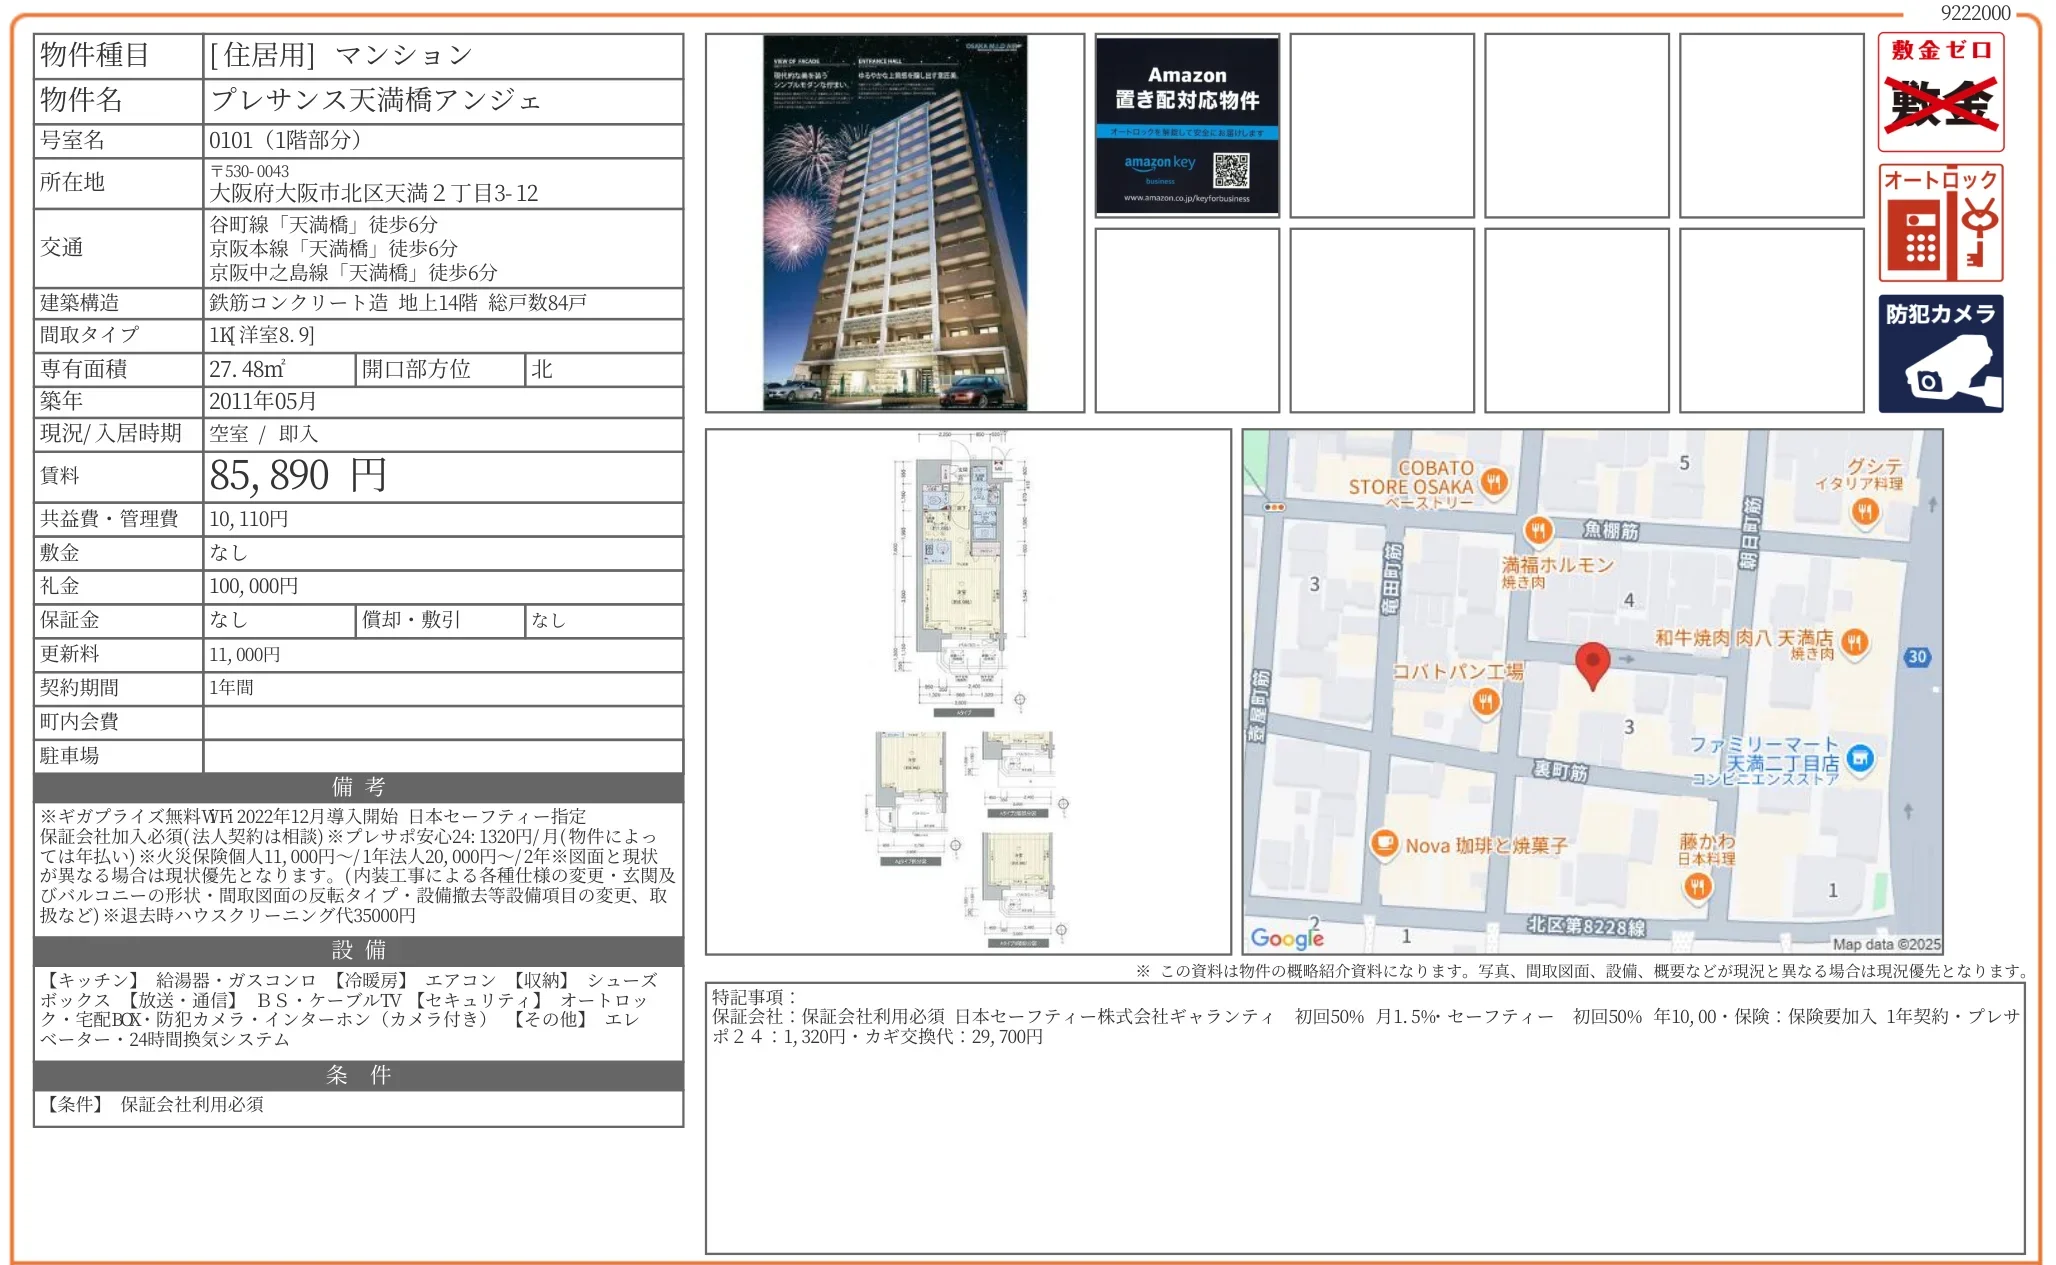
Task: Click the 防犯カメラ badge icon
Action: (x=1940, y=353)
